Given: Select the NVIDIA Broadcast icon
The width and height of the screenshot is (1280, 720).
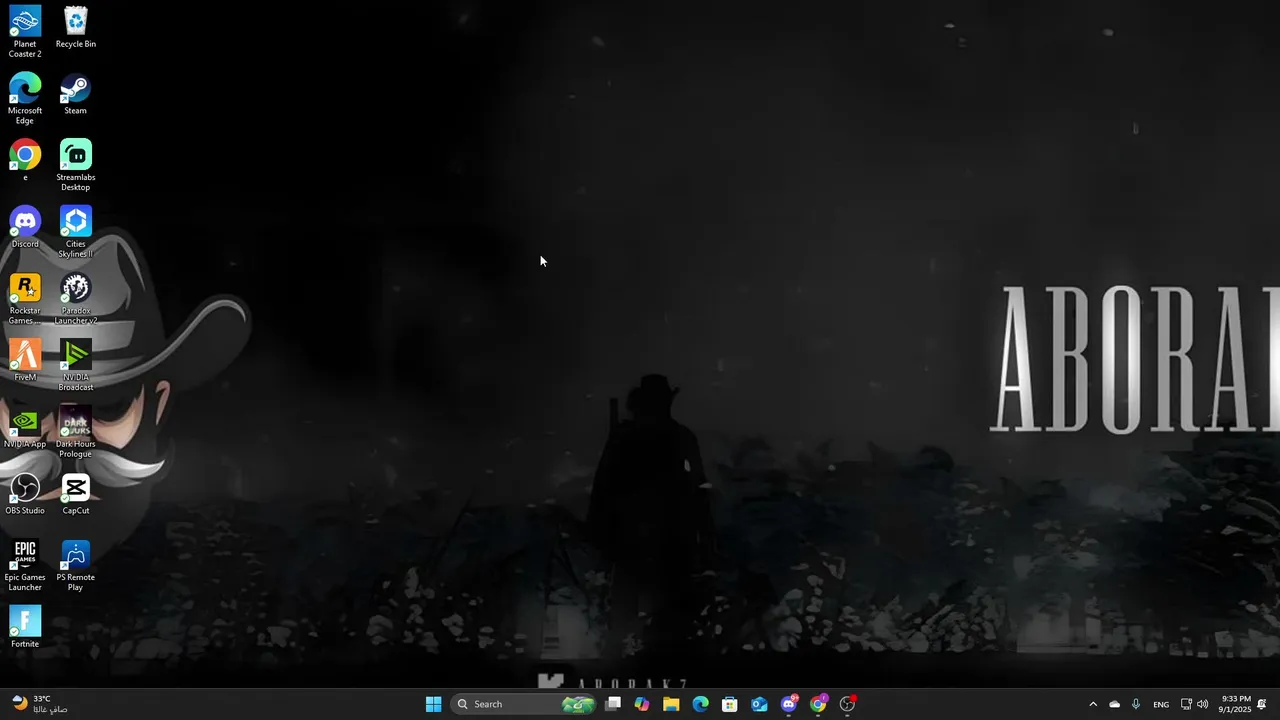Looking at the screenshot, I should tap(75, 365).
